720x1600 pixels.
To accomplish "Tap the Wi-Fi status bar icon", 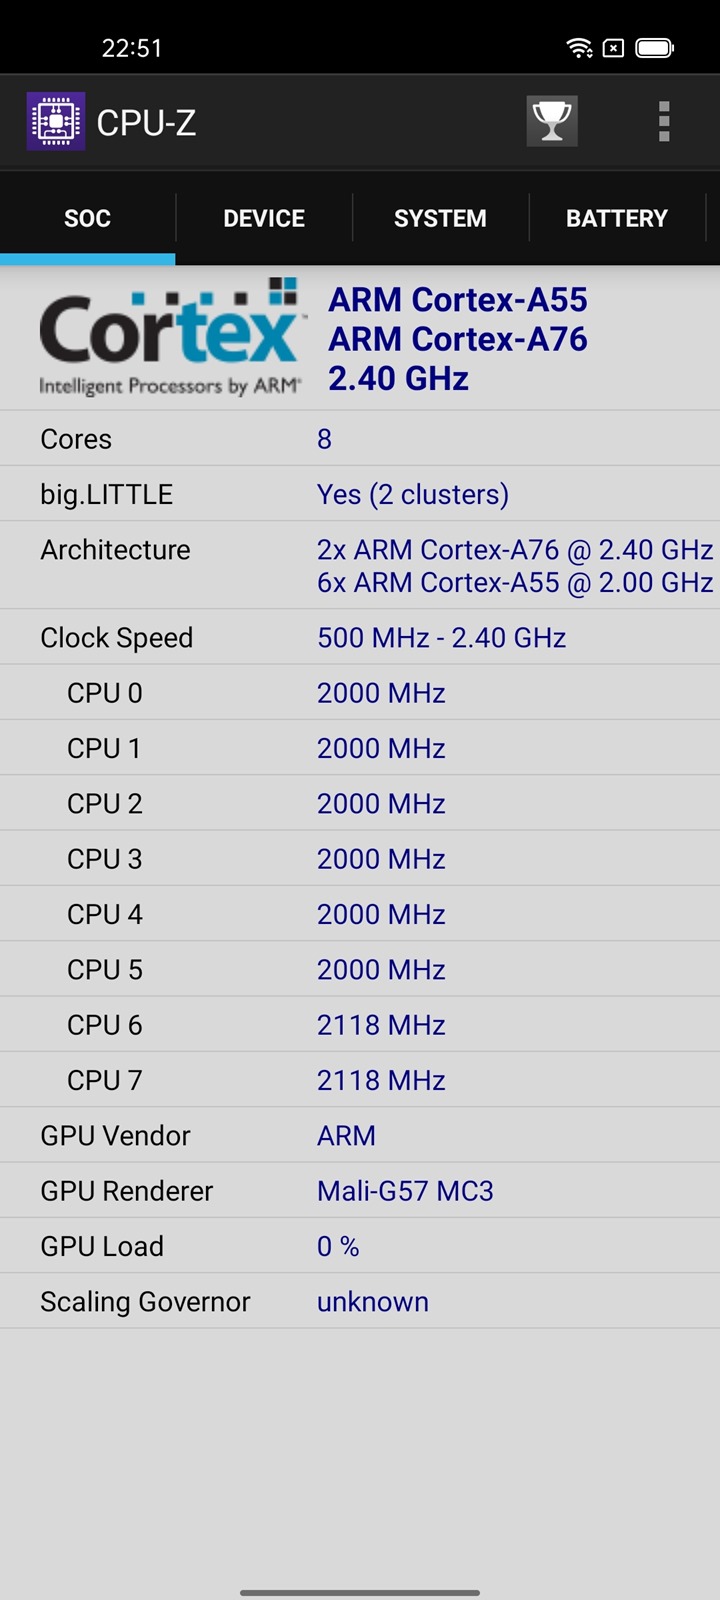I will coord(578,47).
